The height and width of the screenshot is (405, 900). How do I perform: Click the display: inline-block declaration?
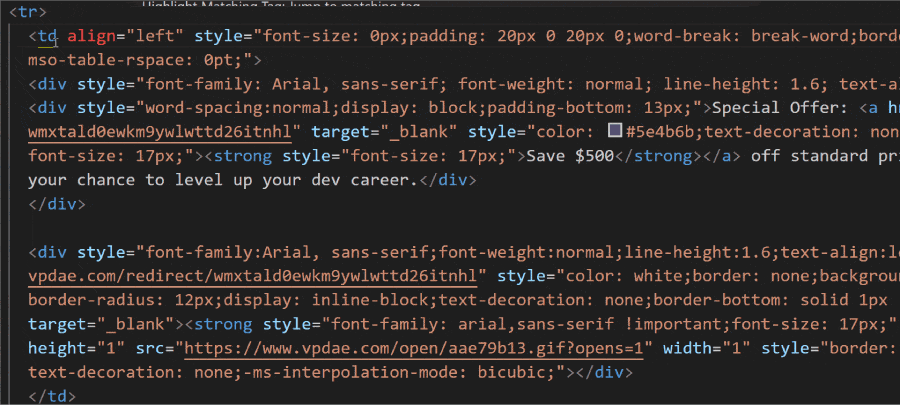click(330, 300)
